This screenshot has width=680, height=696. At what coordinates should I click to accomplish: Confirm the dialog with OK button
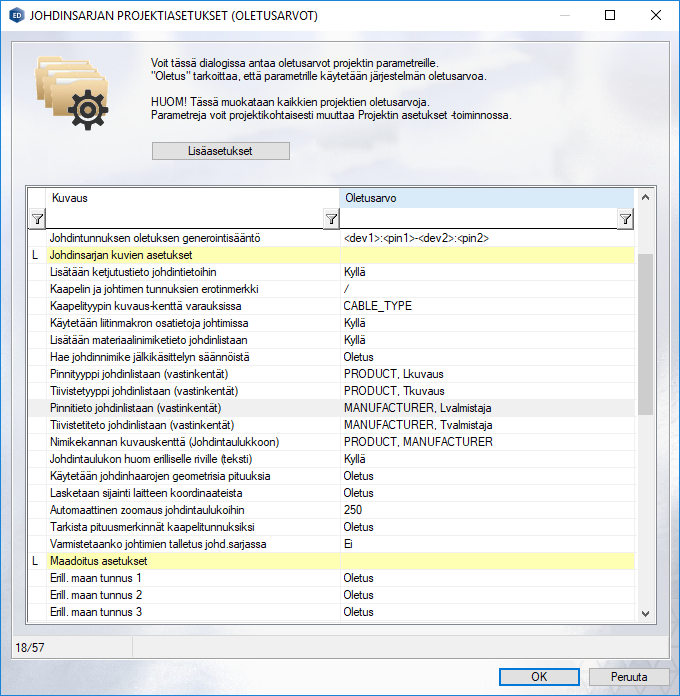[x=539, y=676]
